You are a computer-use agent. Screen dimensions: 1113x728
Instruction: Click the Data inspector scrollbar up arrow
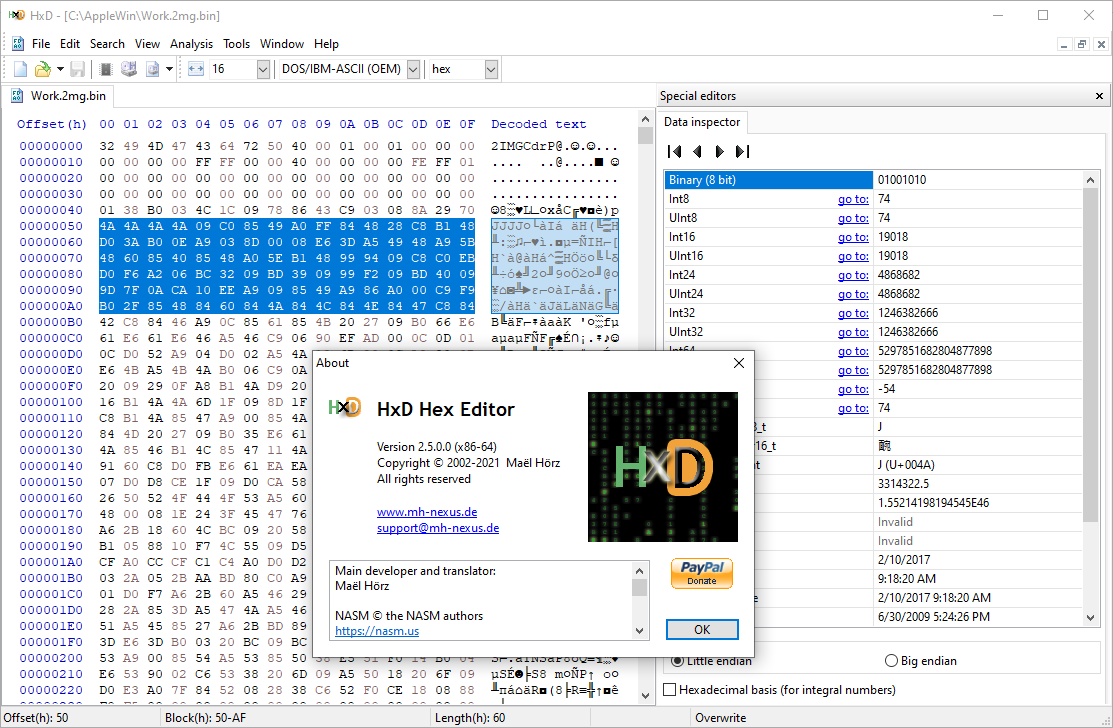(x=1091, y=180)
